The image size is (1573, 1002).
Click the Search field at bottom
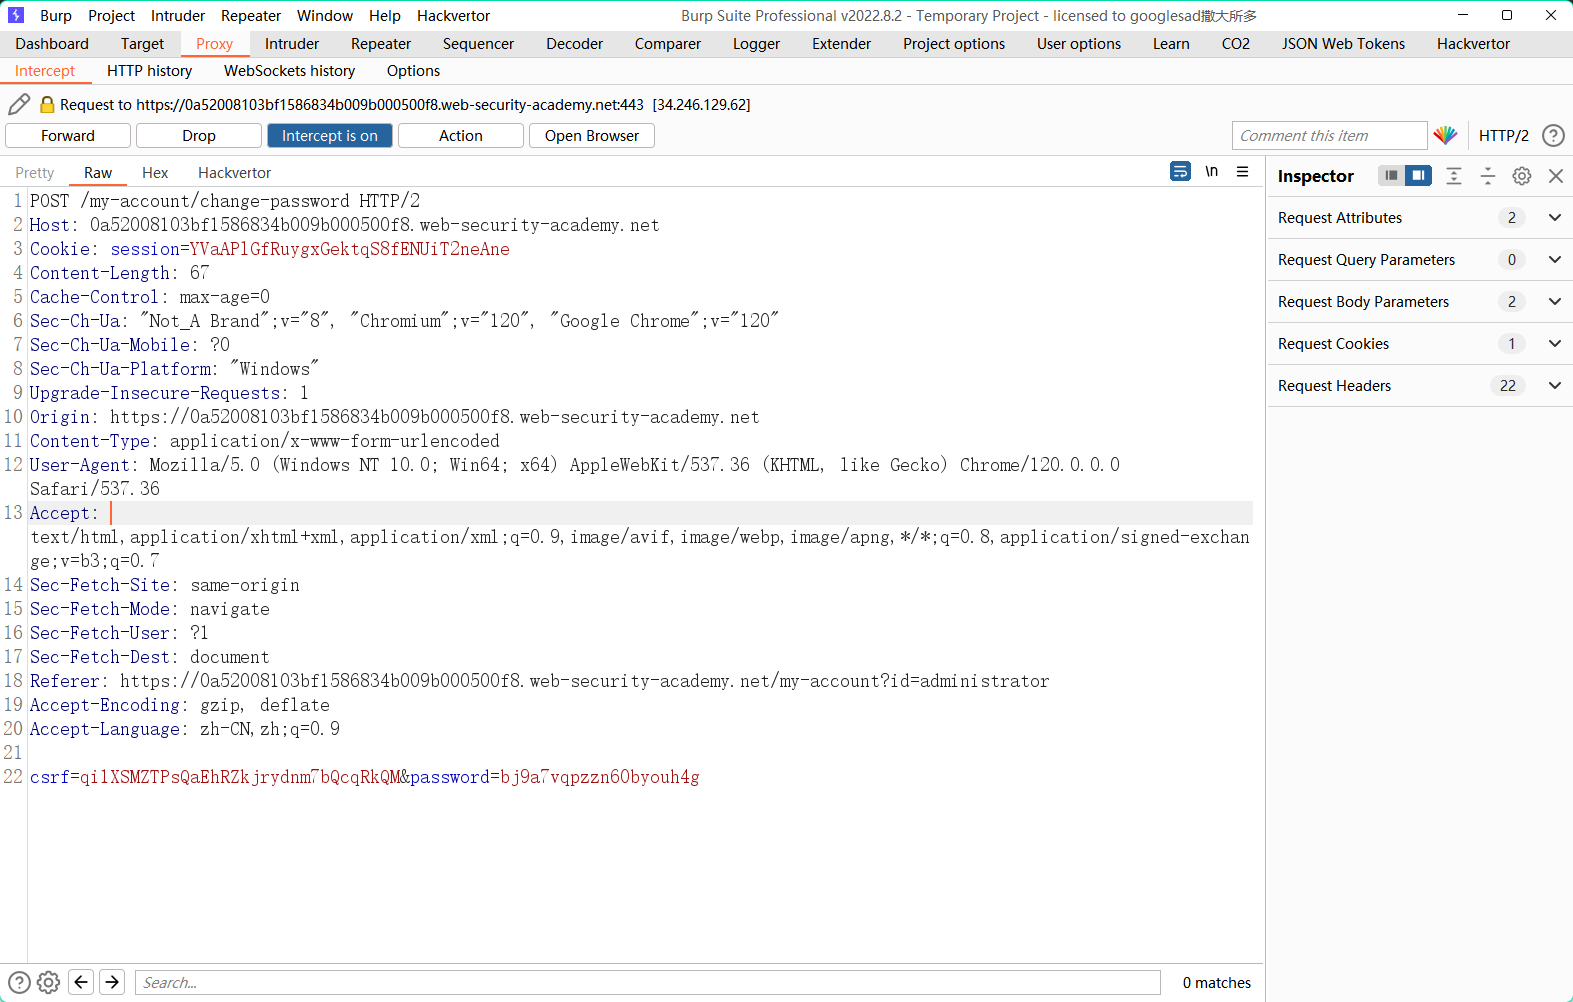coord(647,982)
